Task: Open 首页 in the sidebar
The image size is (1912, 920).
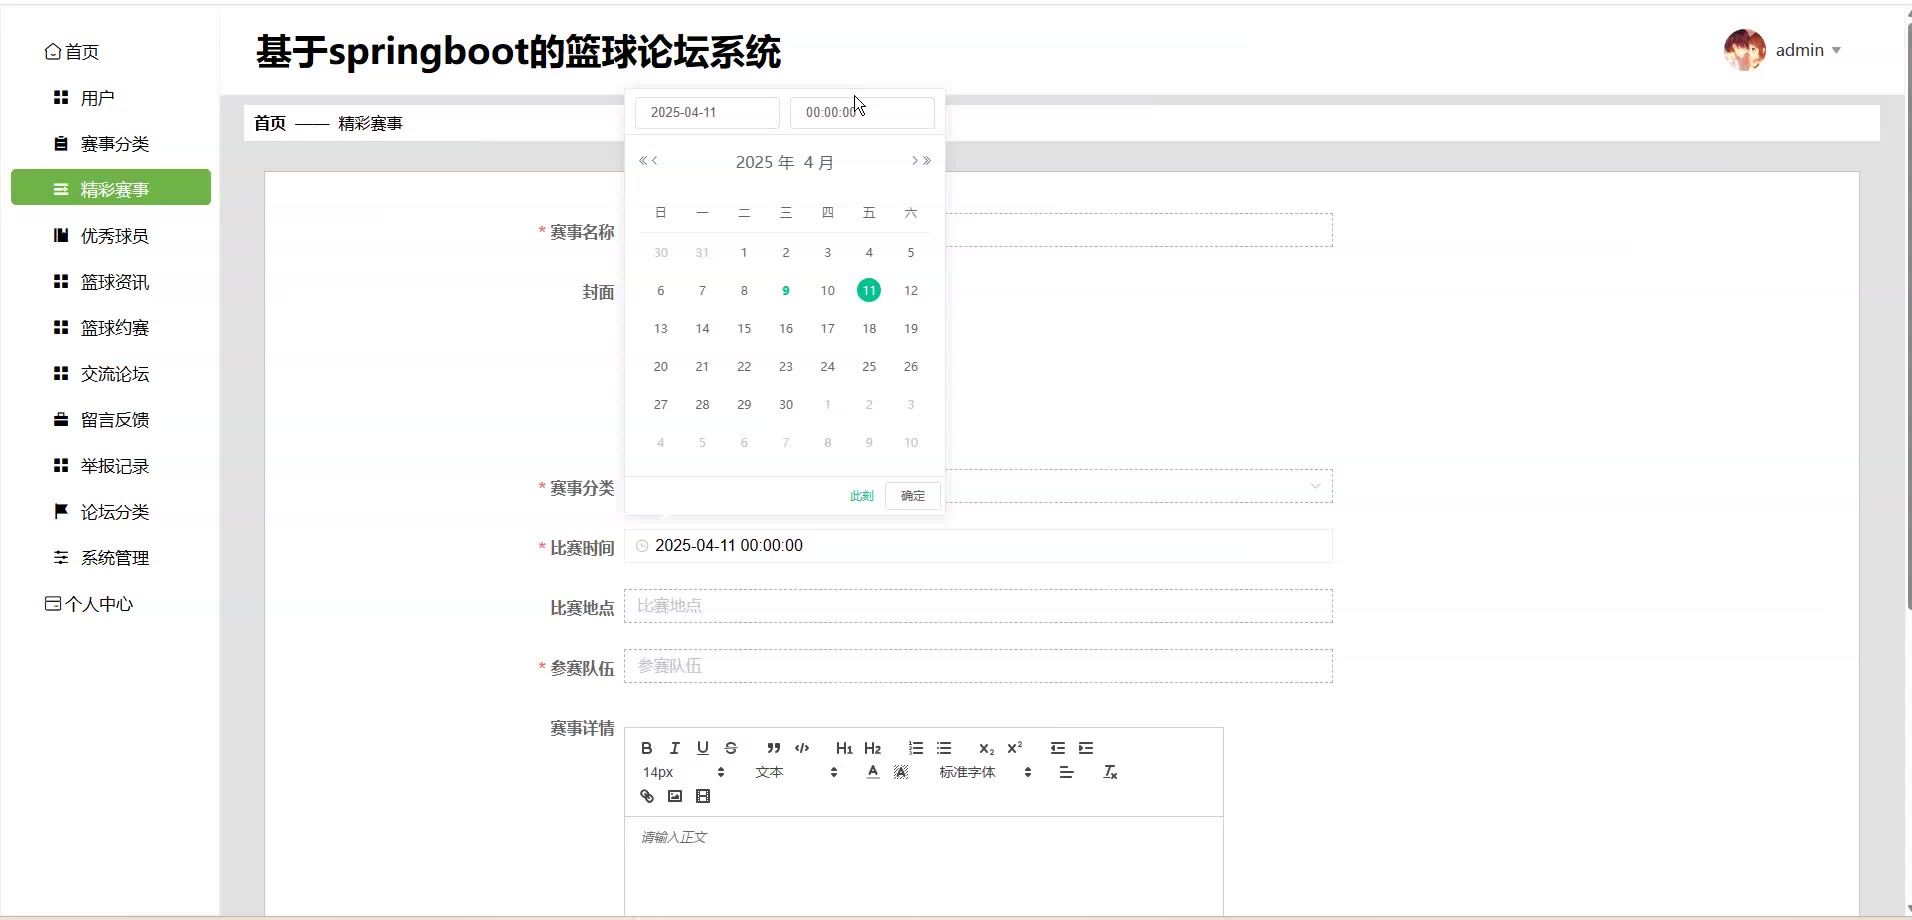Action: pyautogui.click(x=72, y=52)
